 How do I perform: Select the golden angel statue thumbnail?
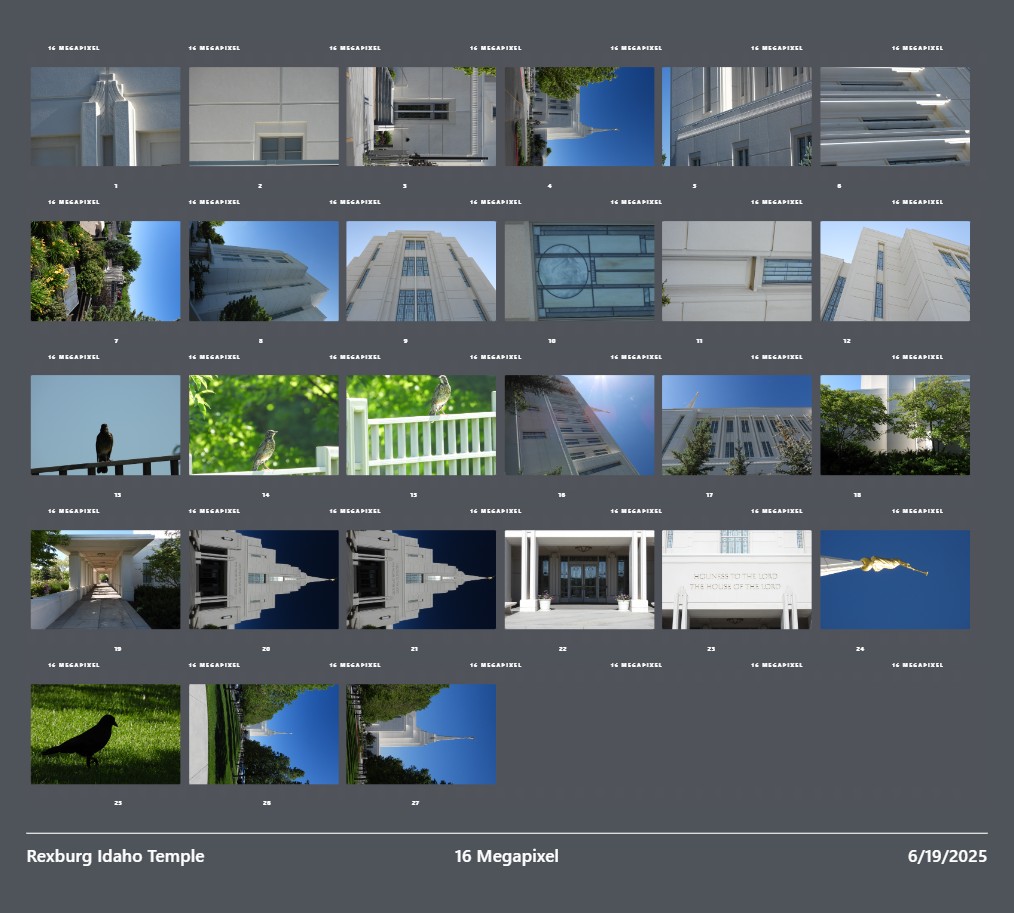pyautogui.click(x=895, y=579)
